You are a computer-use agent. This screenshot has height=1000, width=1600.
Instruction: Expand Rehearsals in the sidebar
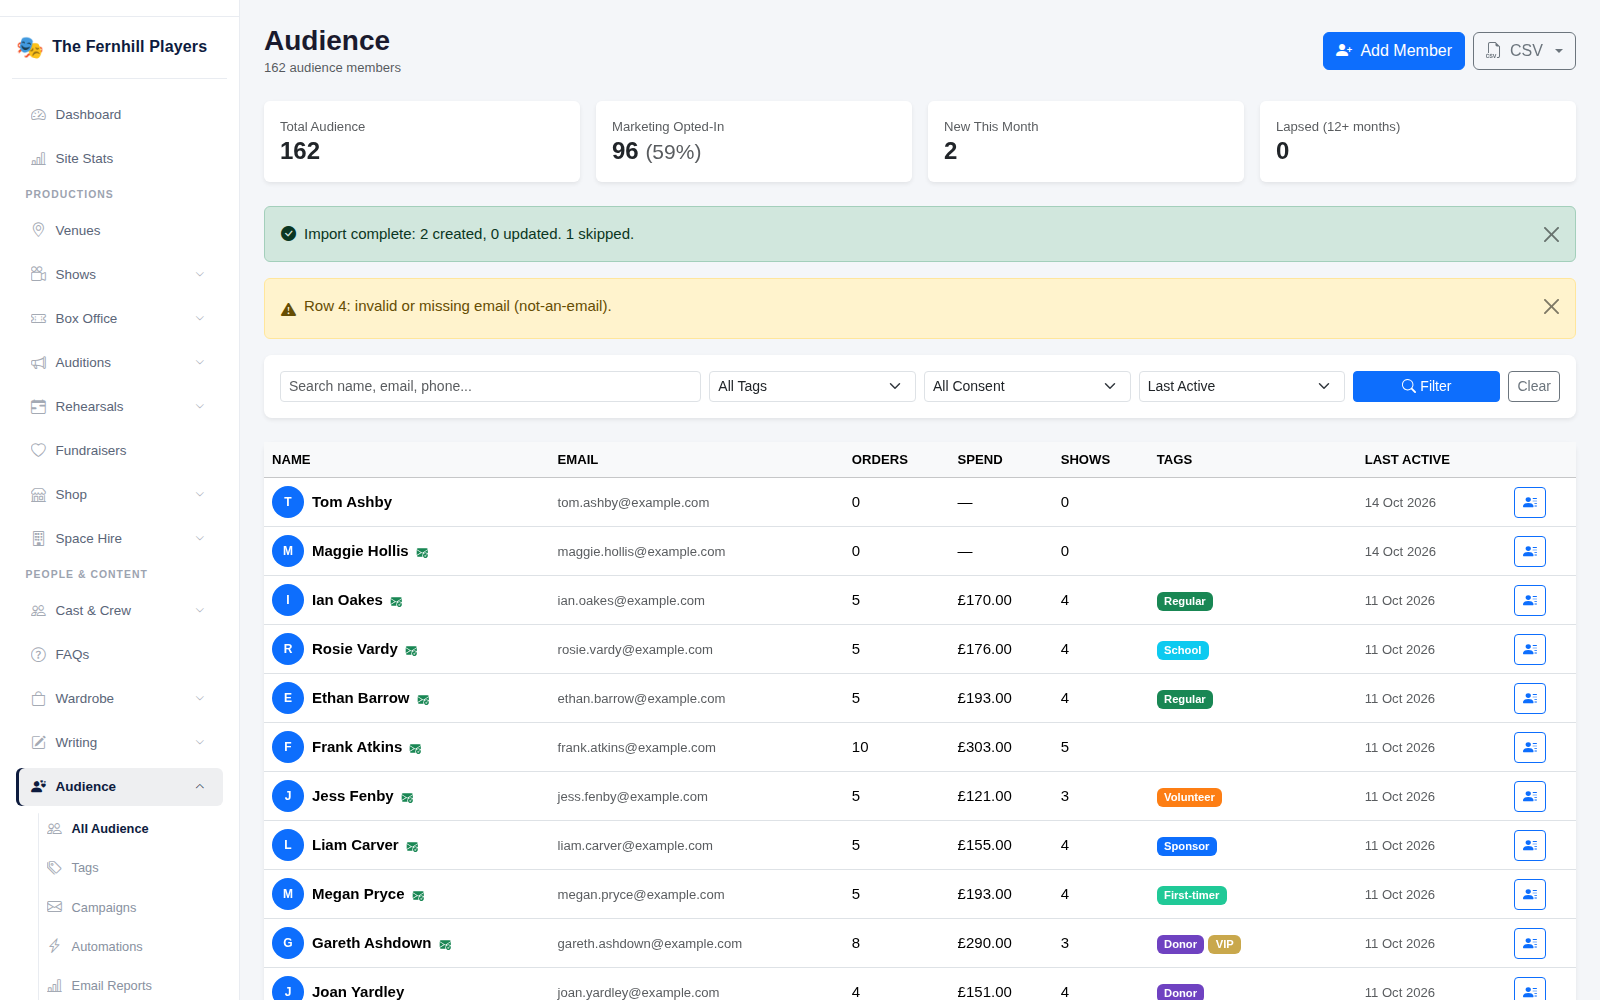tap(120, 407)
